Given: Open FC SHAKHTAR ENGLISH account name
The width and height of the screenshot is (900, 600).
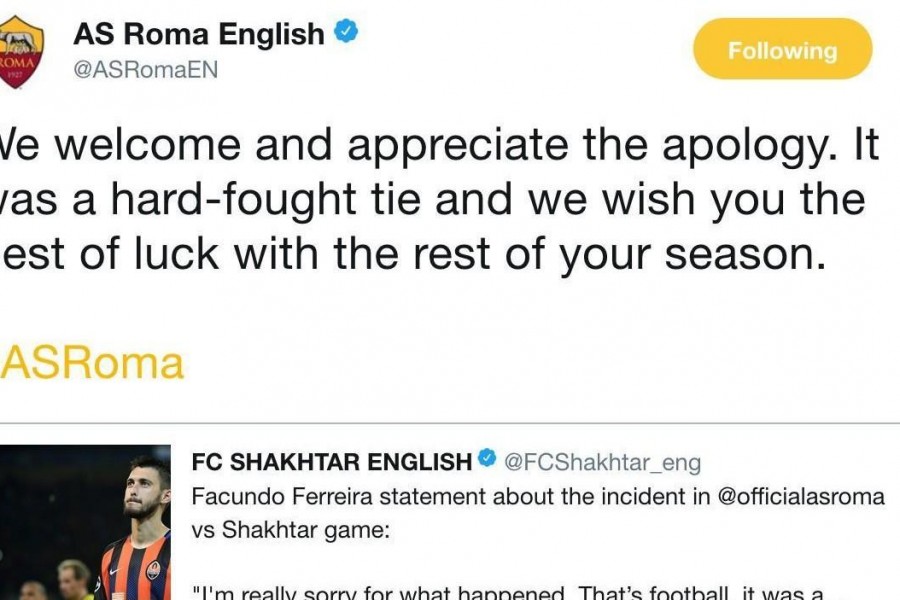Looking at the screenshot, I should click(x=332, y=462).
